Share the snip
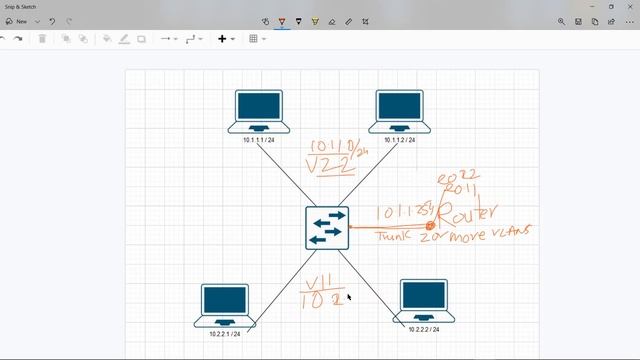Viewport: 640px width, 360px height. (611, 22)
